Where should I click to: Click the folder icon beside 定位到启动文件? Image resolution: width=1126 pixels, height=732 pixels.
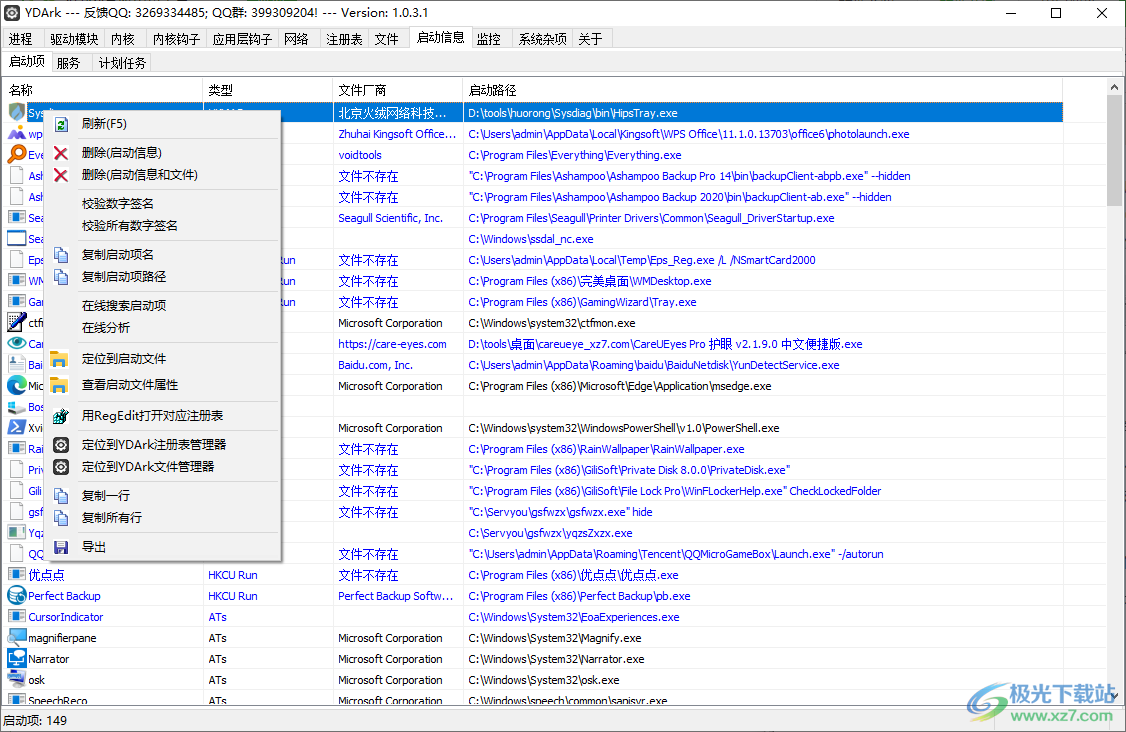click(x=59, y=358)
